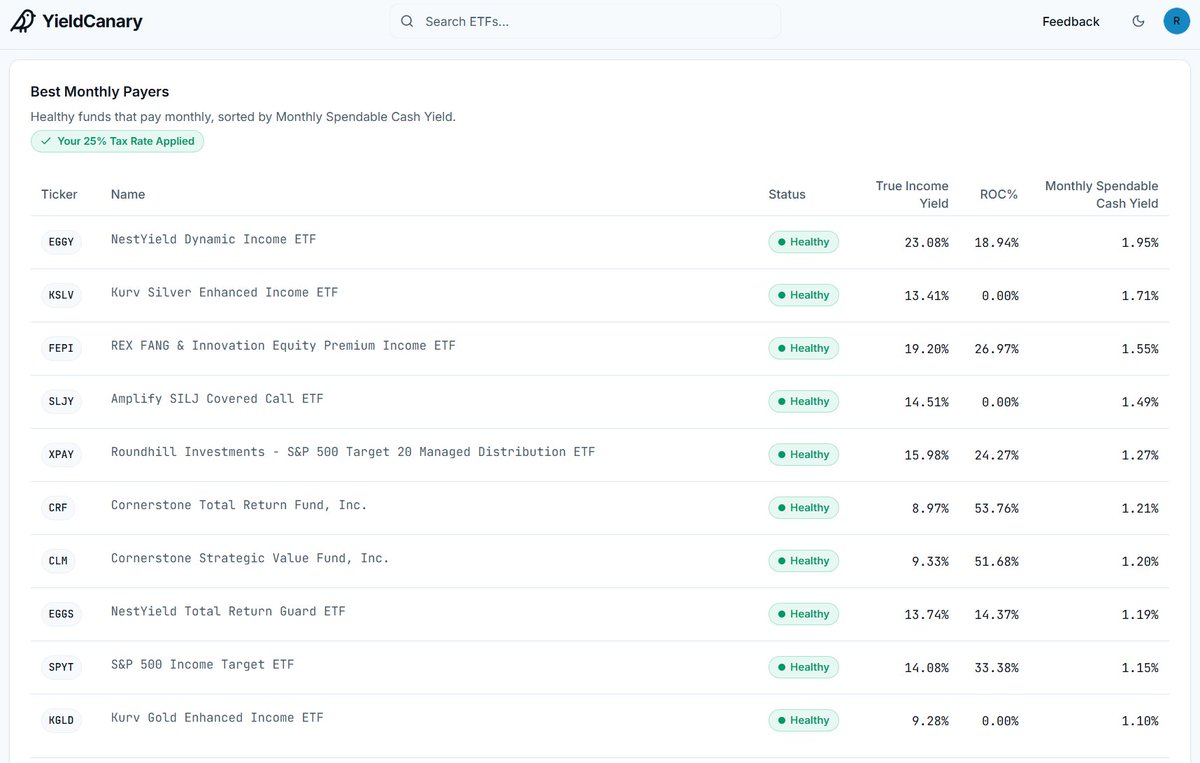
Task: Click the 25% Tax Rate Applied badge
Action: click(117, 141)
